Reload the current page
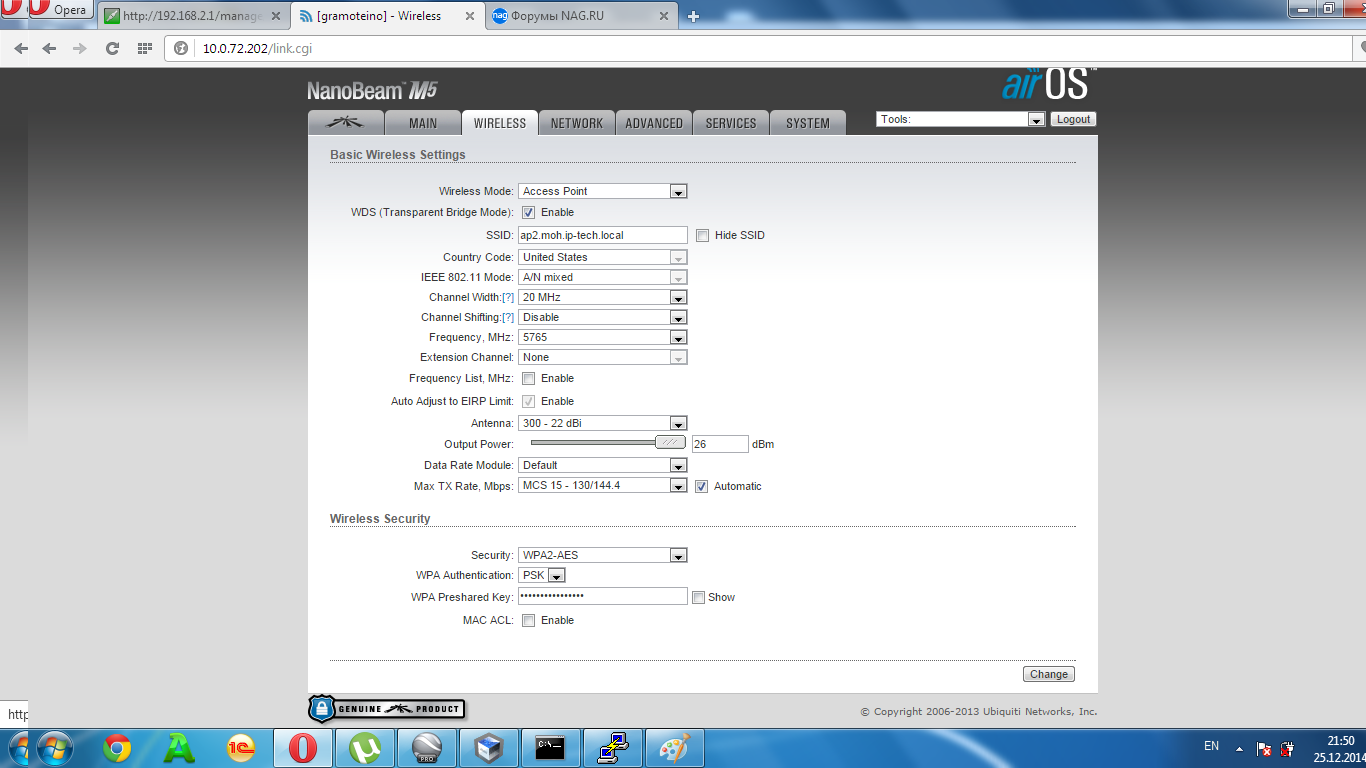 click(112, 48)
